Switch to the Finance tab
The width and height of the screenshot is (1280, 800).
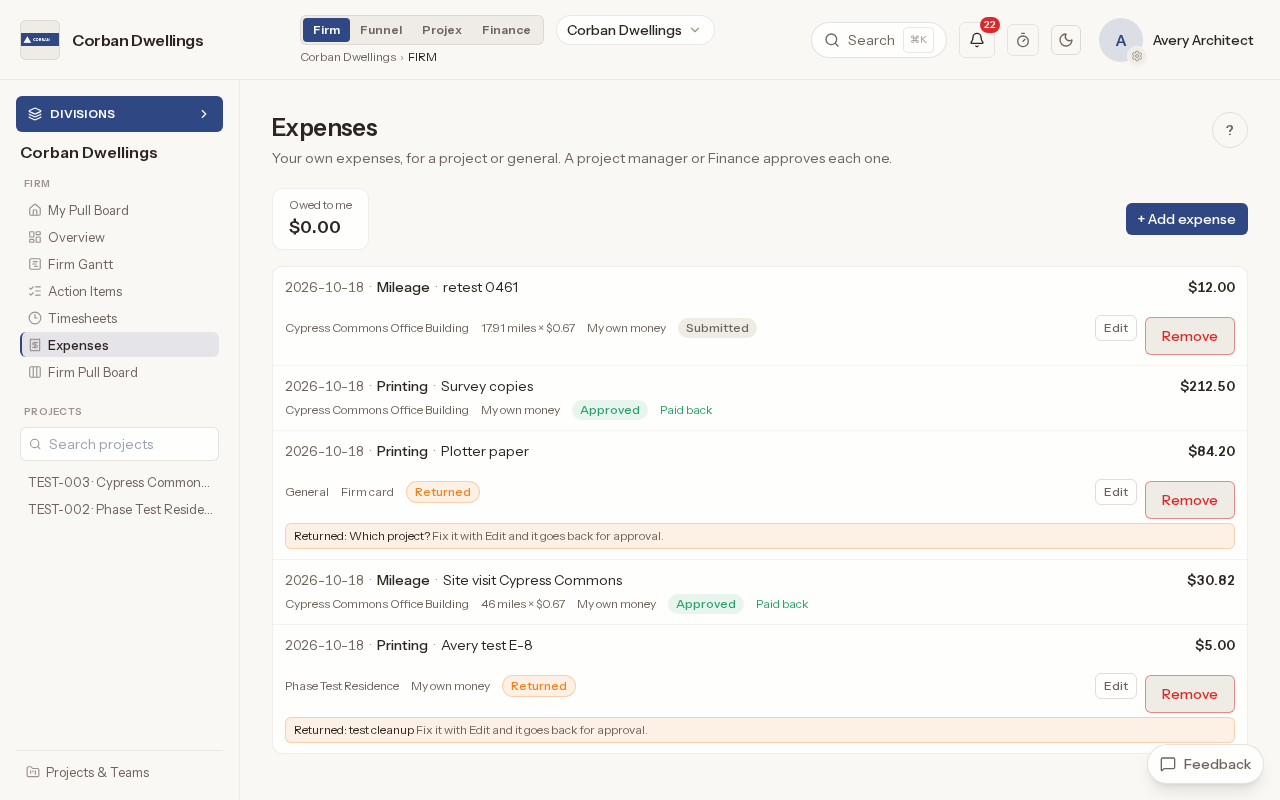tap(506, 30)
